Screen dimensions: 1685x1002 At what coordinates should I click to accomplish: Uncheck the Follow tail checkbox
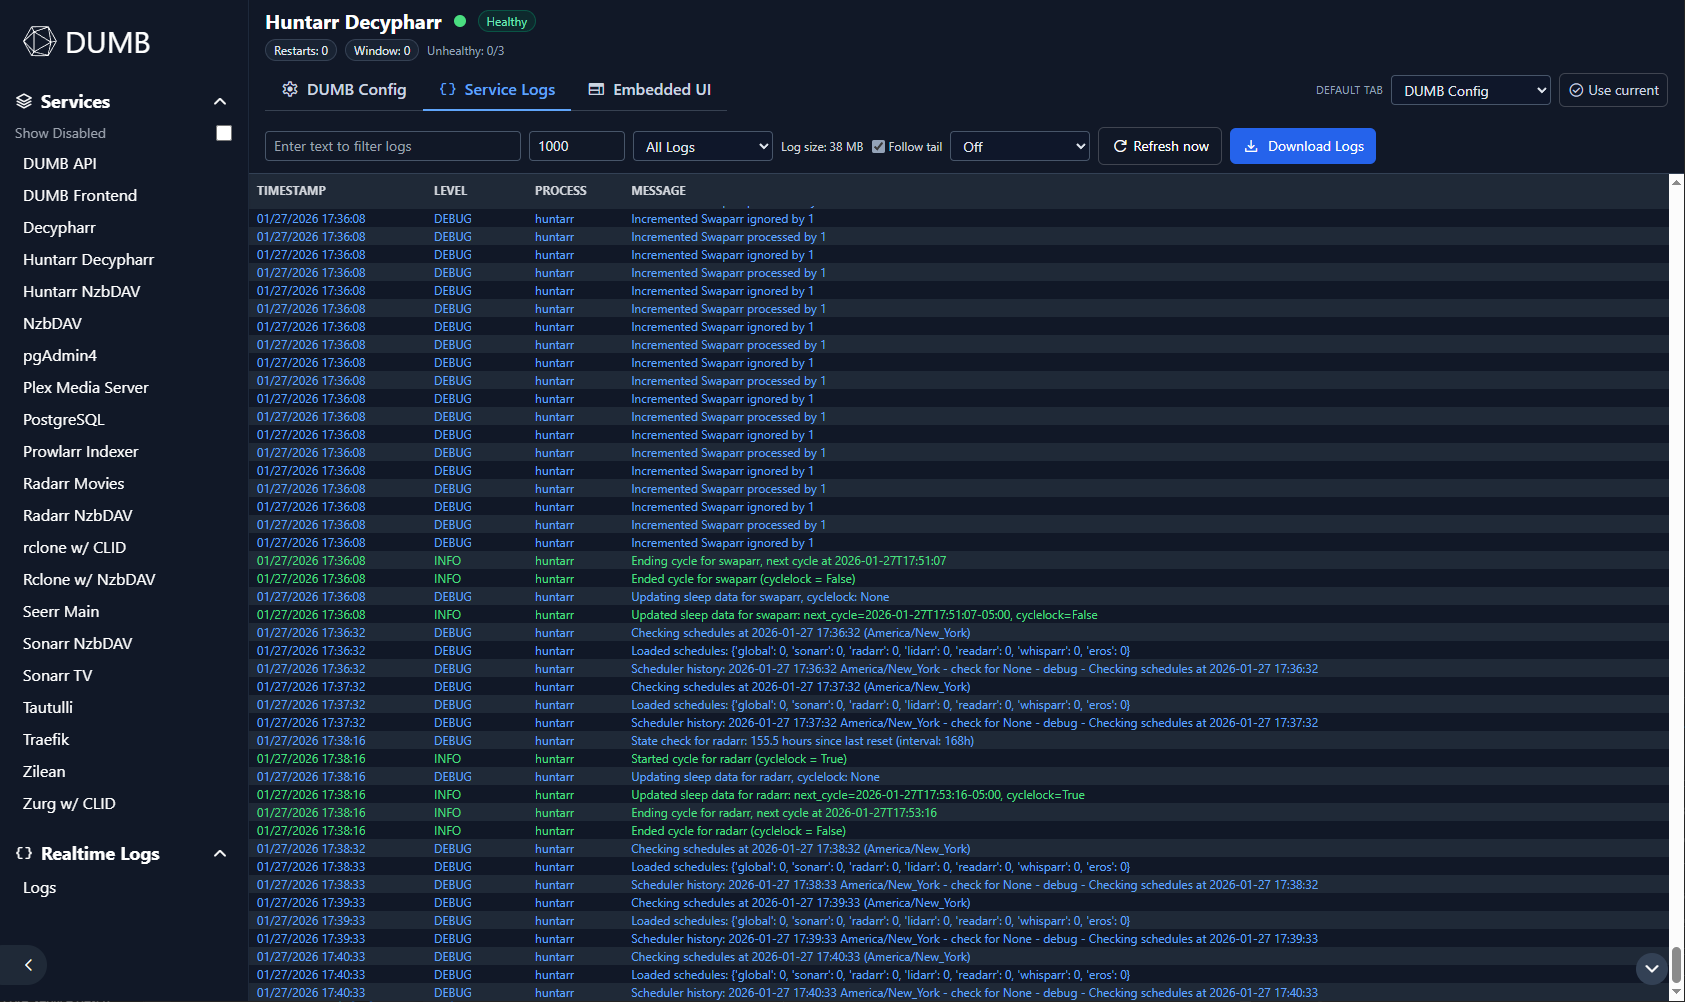pos(878,146)
